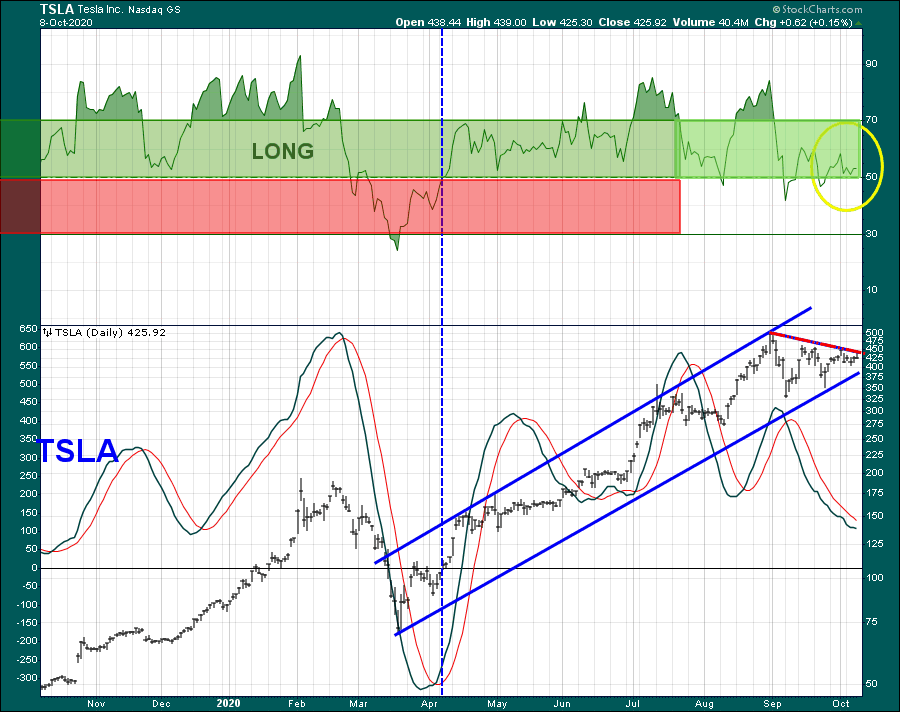The image size is (900, 712).
Task: Select the Sep marker on the date axis
Action: coord(771,702)
